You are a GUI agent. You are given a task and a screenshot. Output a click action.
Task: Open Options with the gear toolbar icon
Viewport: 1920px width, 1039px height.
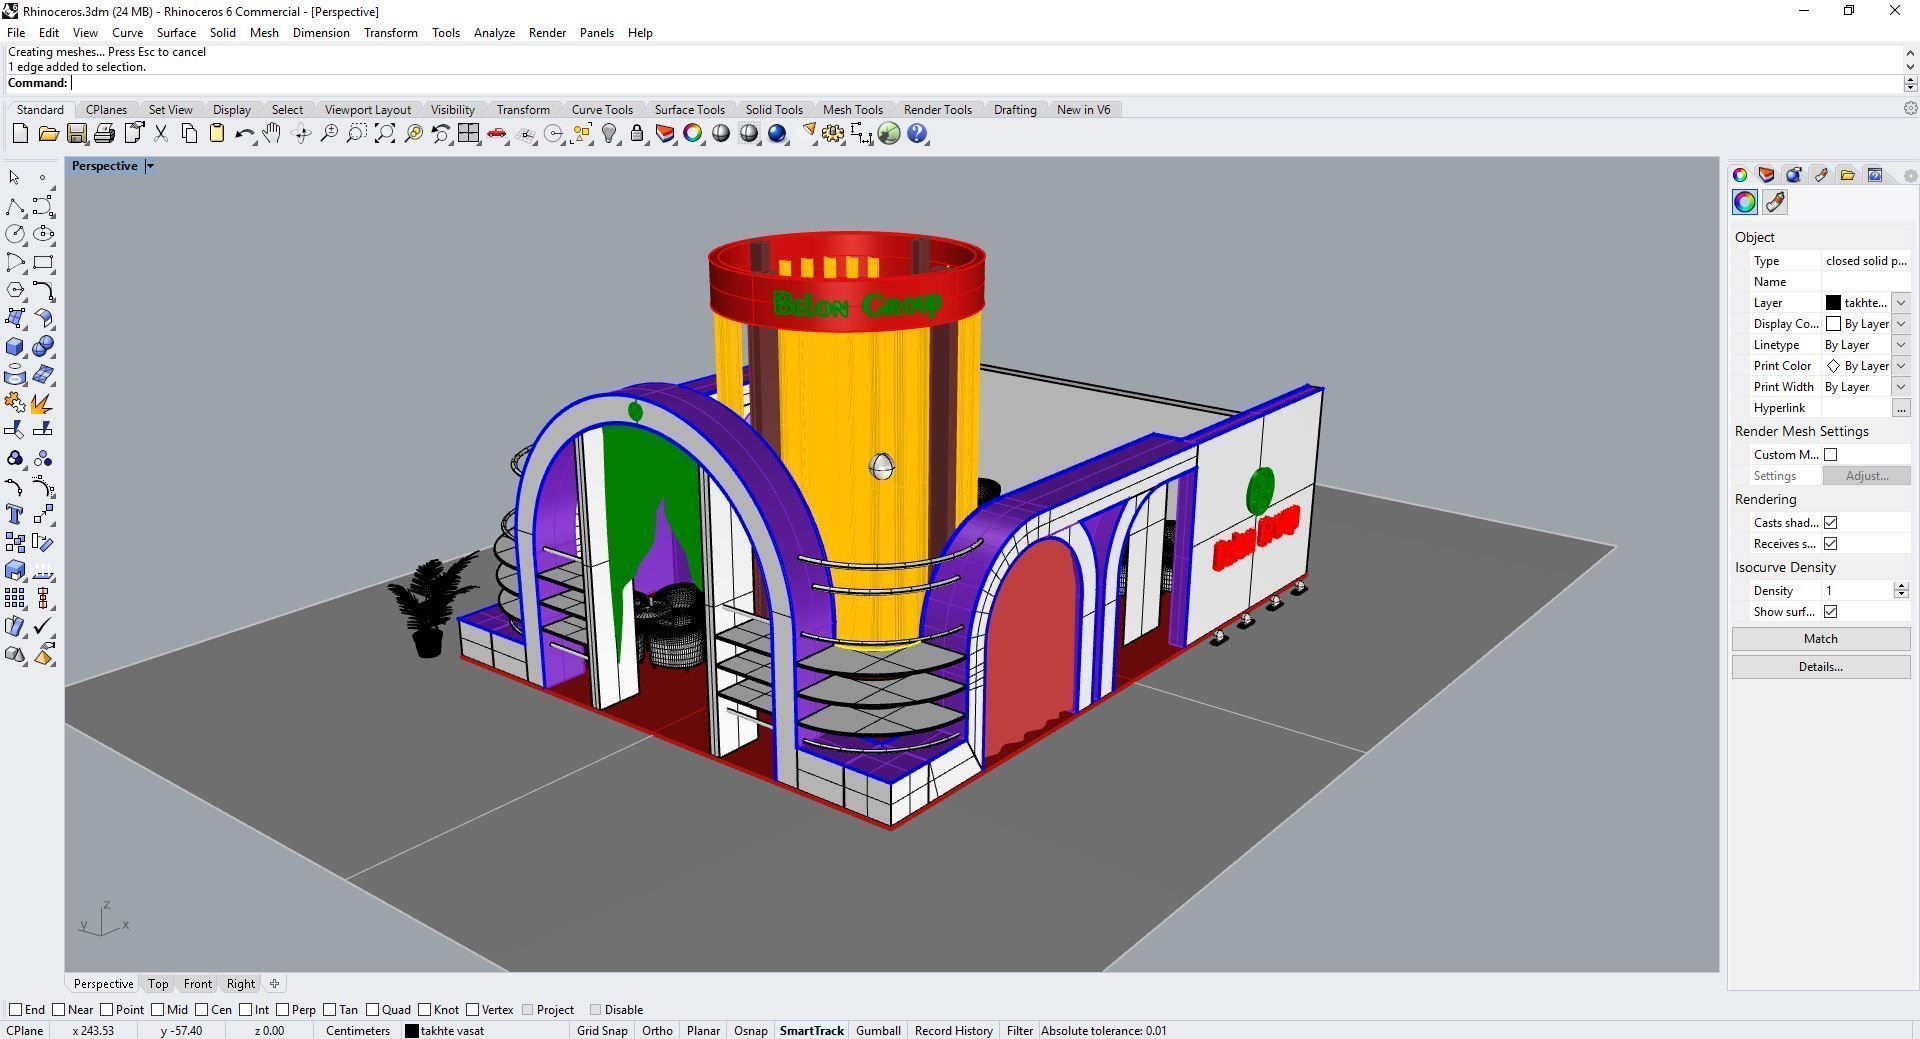point(833,133)
